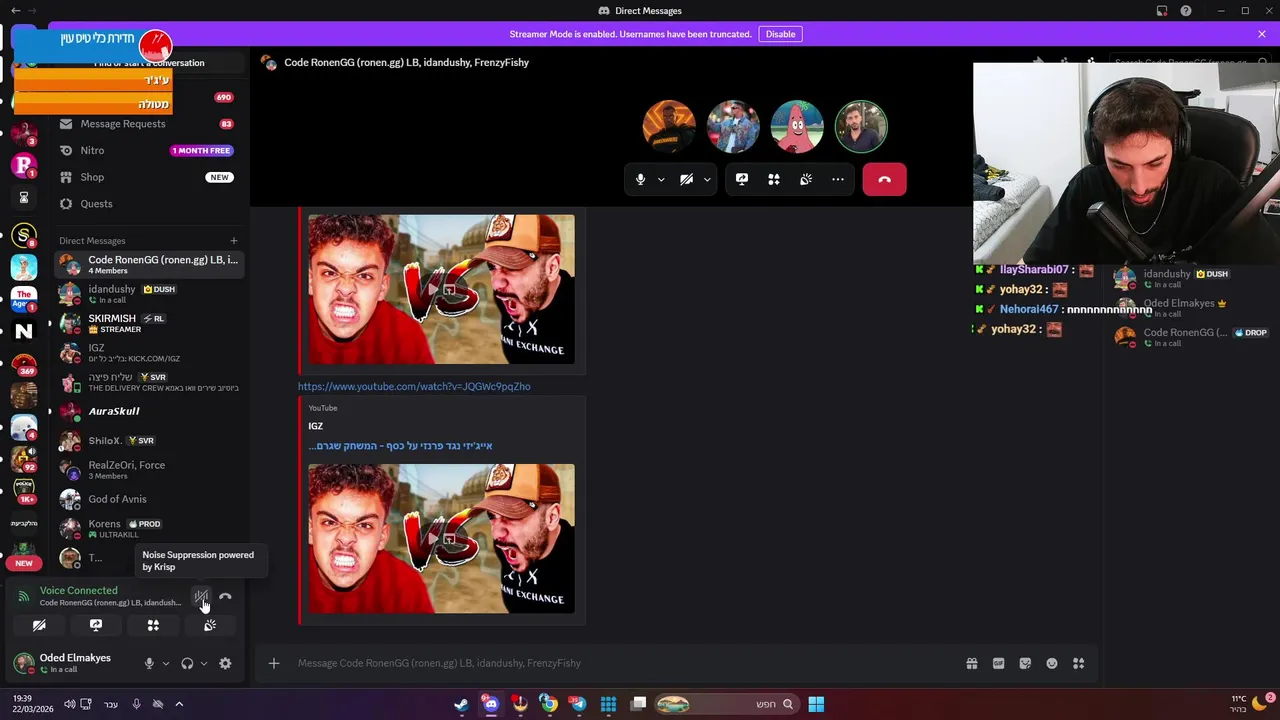Image resolution: width=1280 pixels, height=720 pixels.
Task: Open camera options arrow in call controls
Action: point(707,180)
